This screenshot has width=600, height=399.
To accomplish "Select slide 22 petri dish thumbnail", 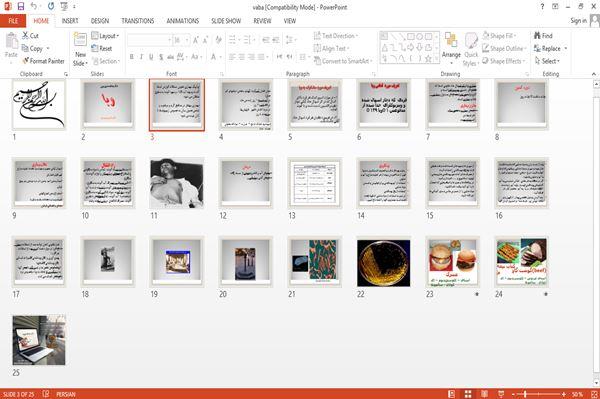I will pyautogui.click(x=383, y=263).
